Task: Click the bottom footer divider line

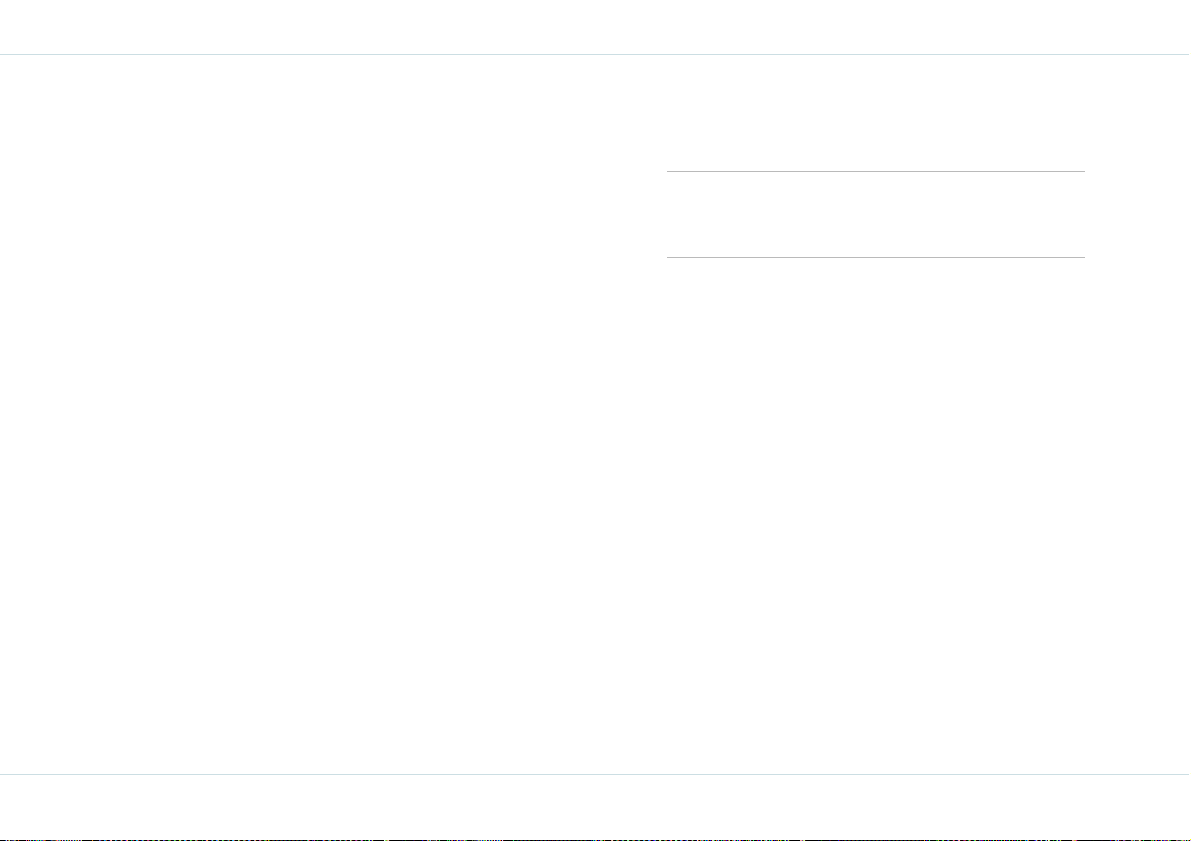Action: [x=596, y=775]
